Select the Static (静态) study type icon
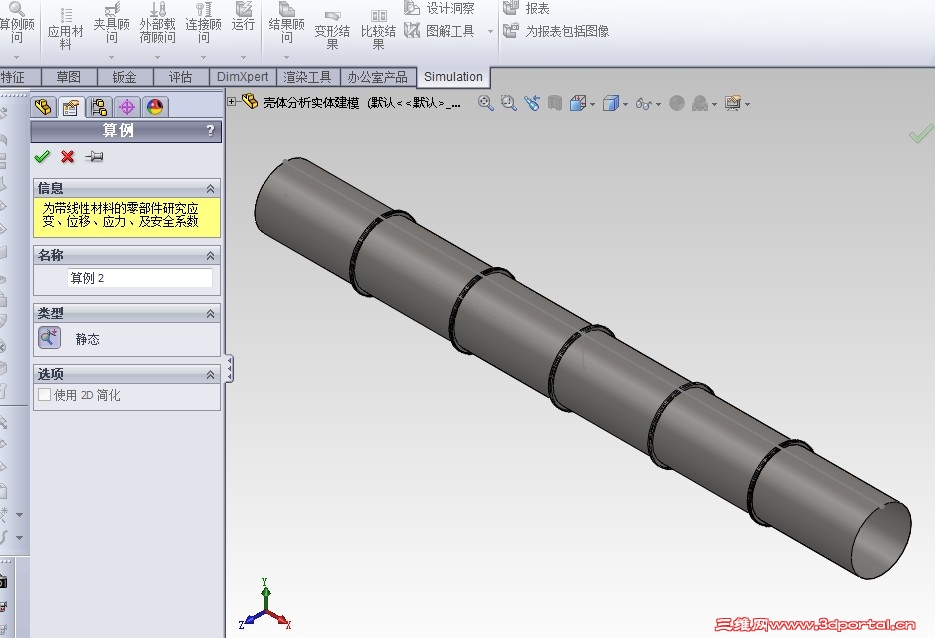935x638 pixels. 49,337
